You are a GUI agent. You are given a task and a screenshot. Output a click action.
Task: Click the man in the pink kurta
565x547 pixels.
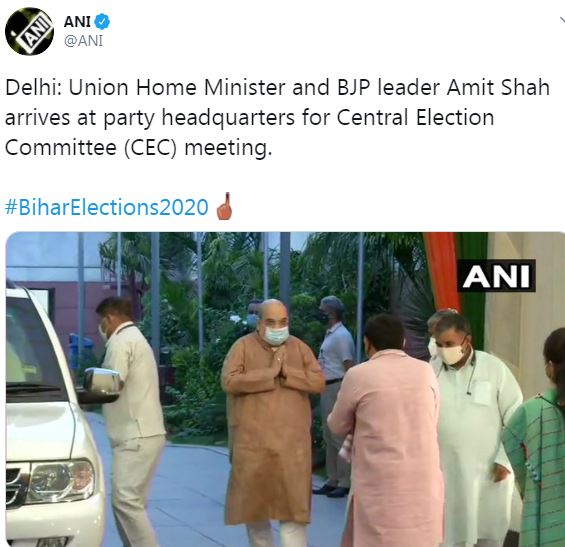(387, 431)
